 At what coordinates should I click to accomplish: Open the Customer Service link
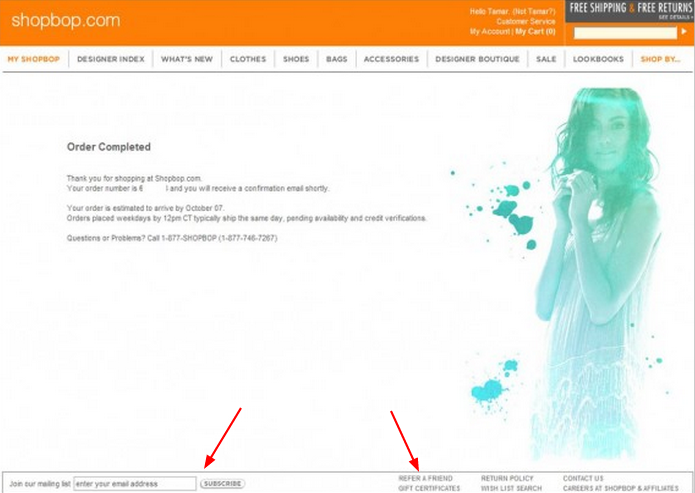click(x=526, y=21)
